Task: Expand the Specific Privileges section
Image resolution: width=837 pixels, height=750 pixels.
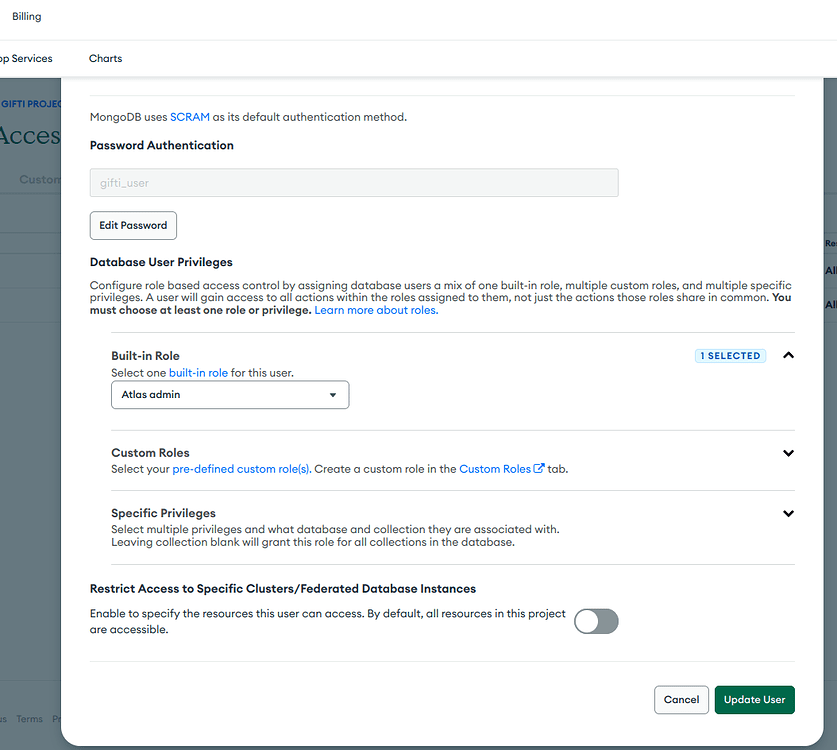Action: point(788,514)
